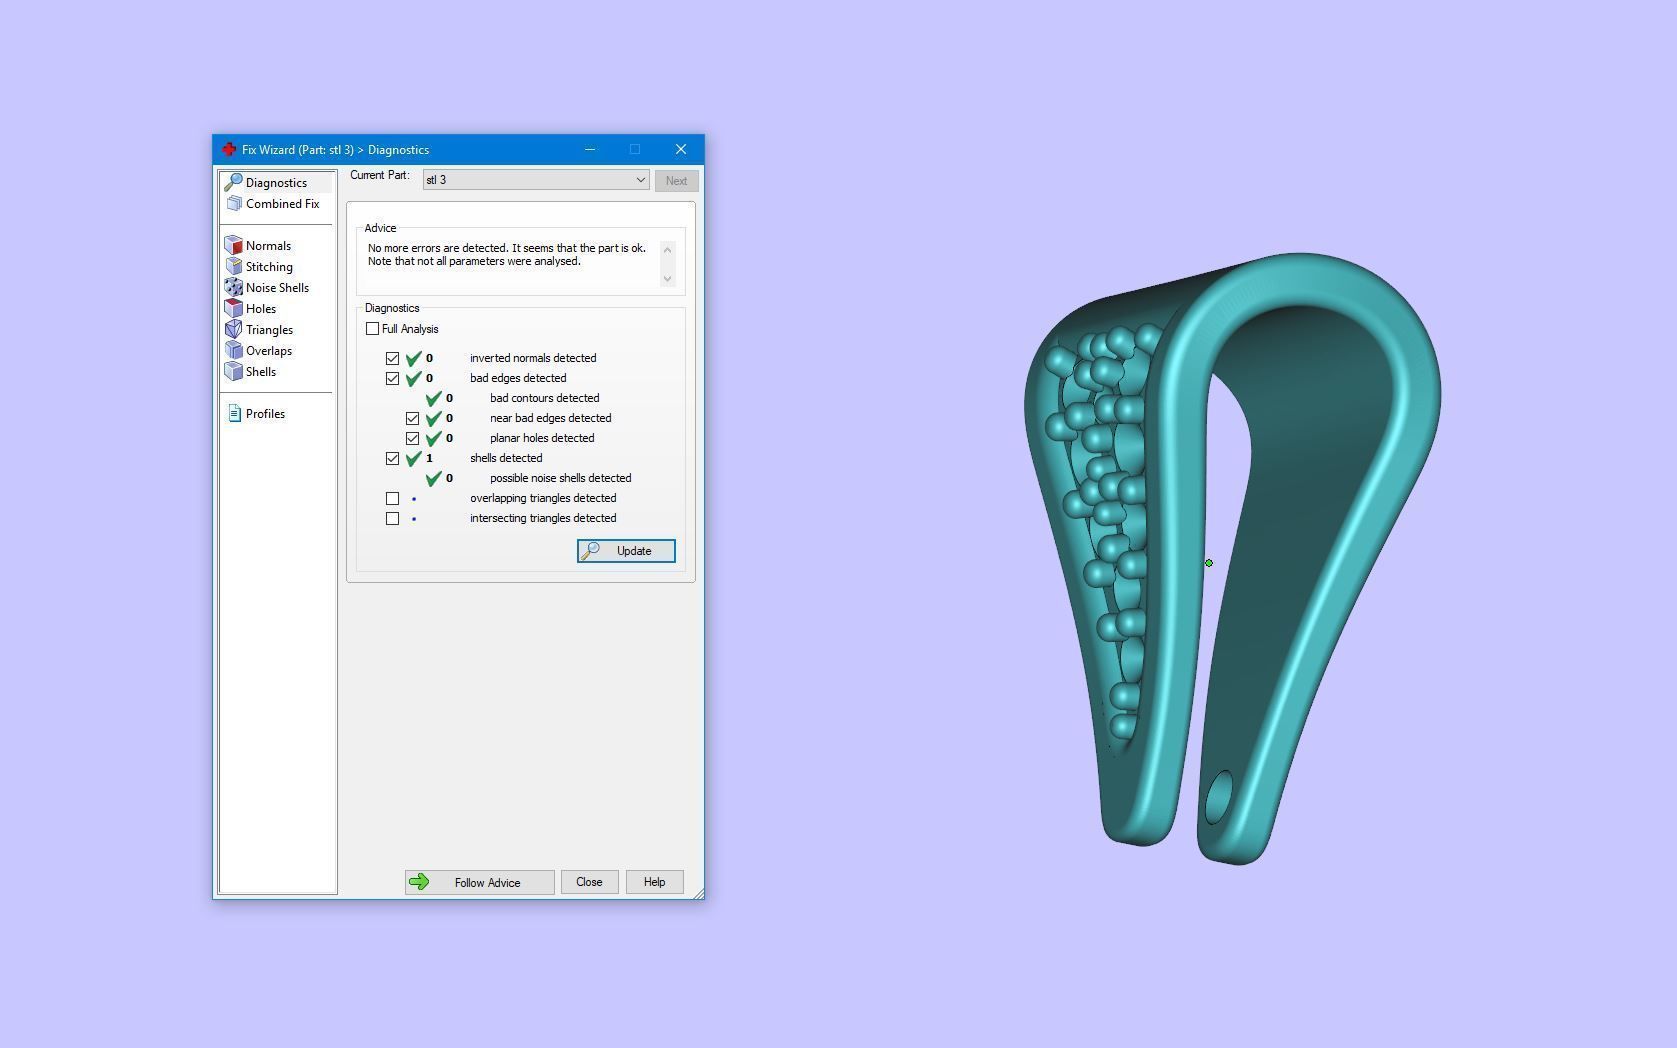Click green checkmark beside inverted normals count
Viewport: 1677px width, 1048px height.
[414, 358]
